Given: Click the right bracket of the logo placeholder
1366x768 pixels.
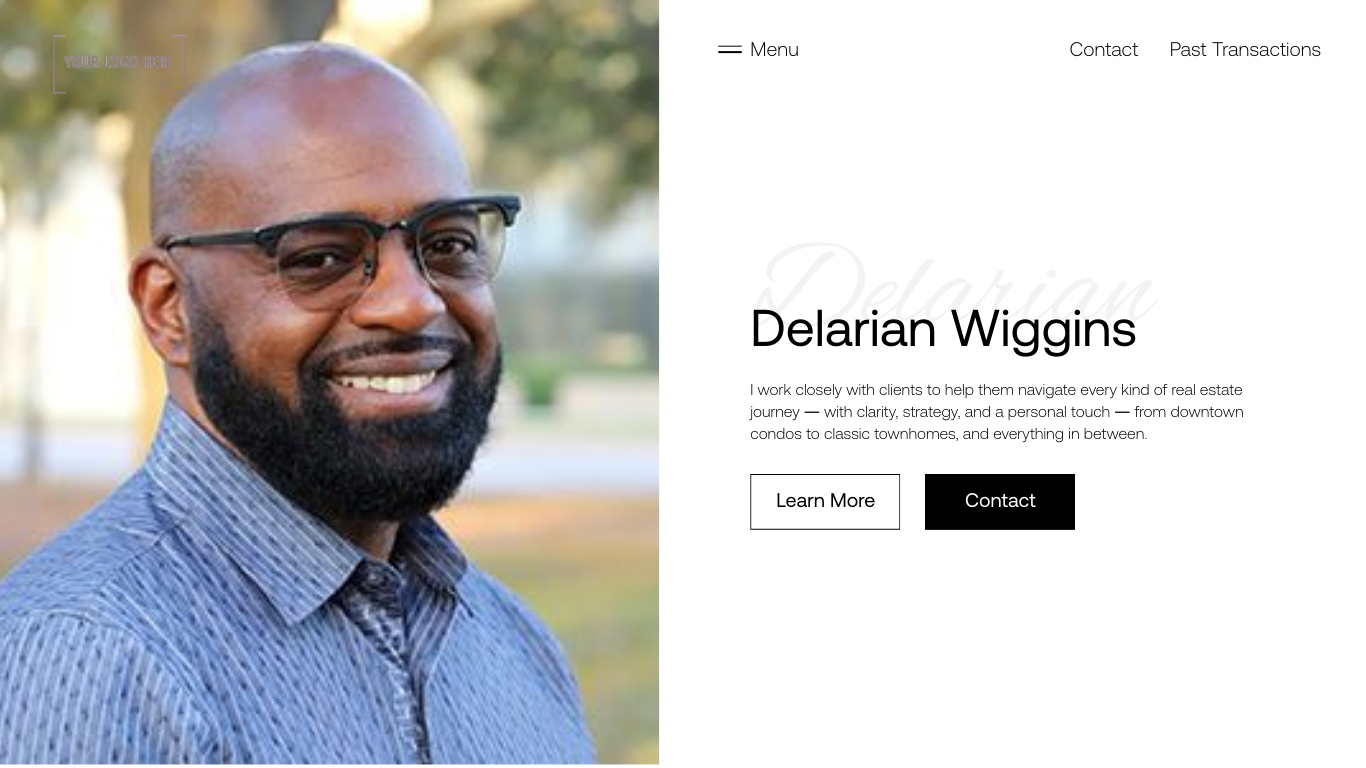Looking at the screenshot, I should coord(180,64).
